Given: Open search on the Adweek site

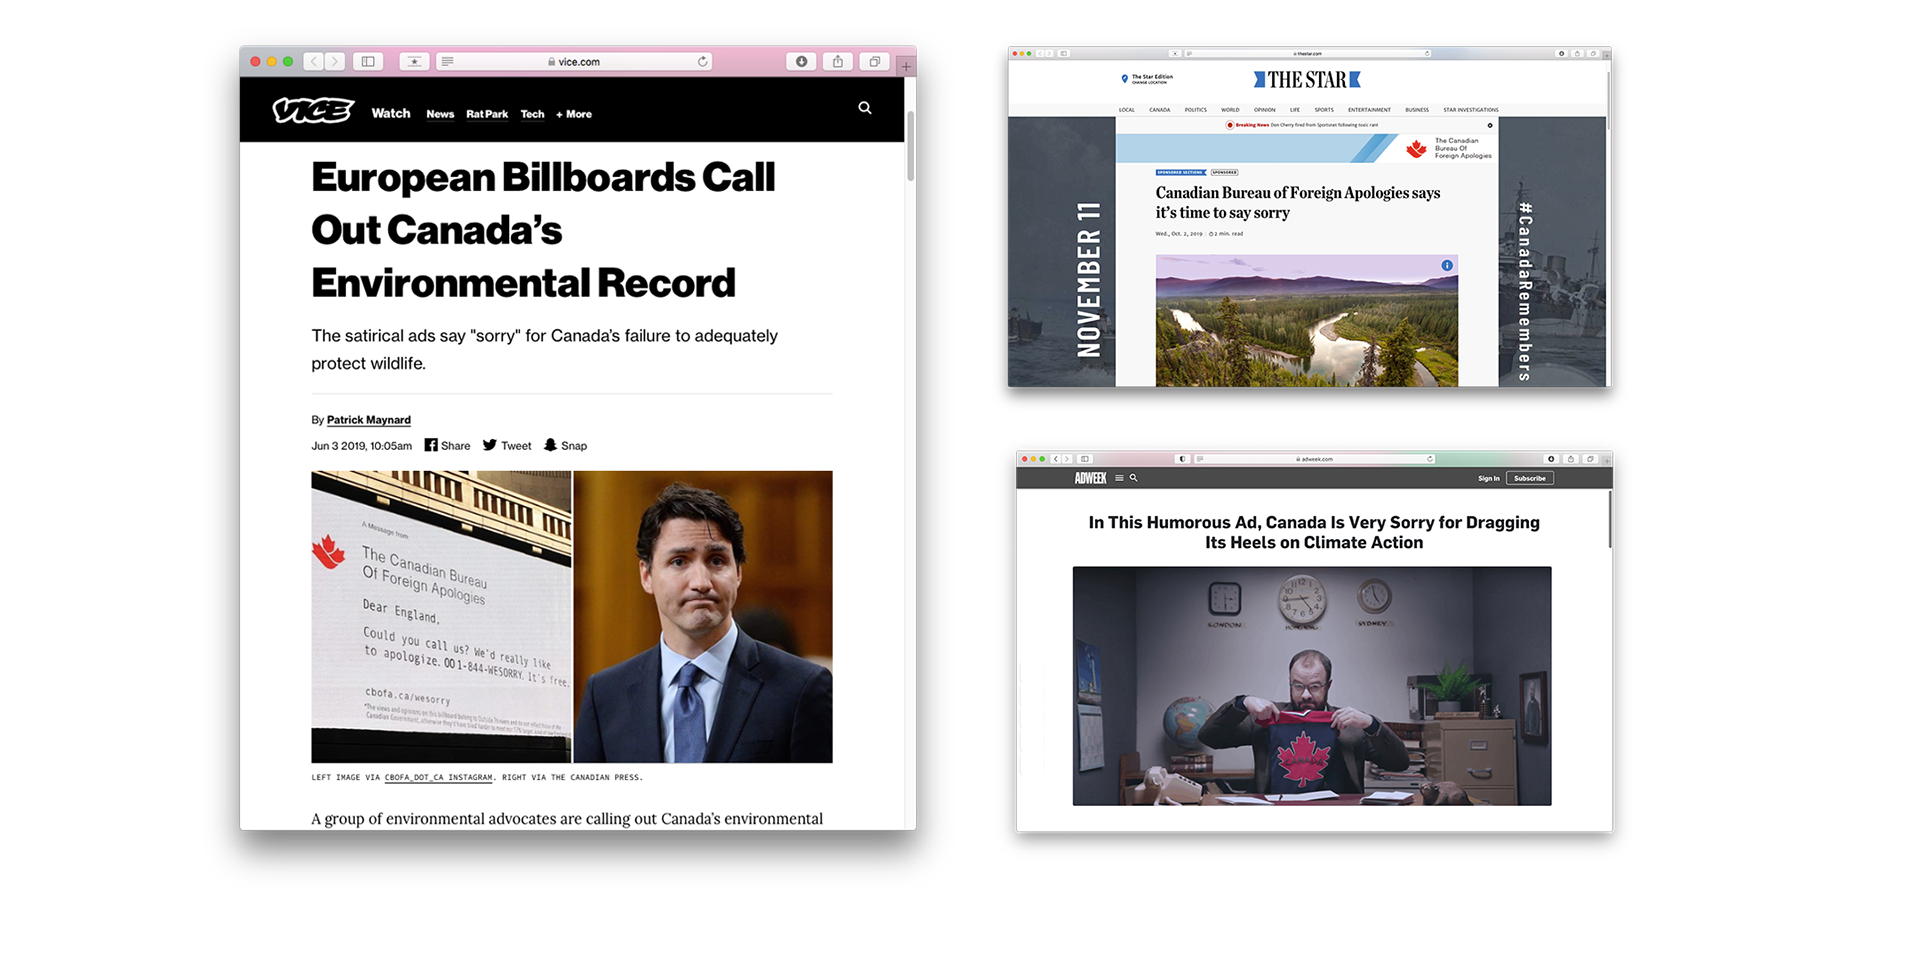Looking at the screenshot, I should point(1133,478).
